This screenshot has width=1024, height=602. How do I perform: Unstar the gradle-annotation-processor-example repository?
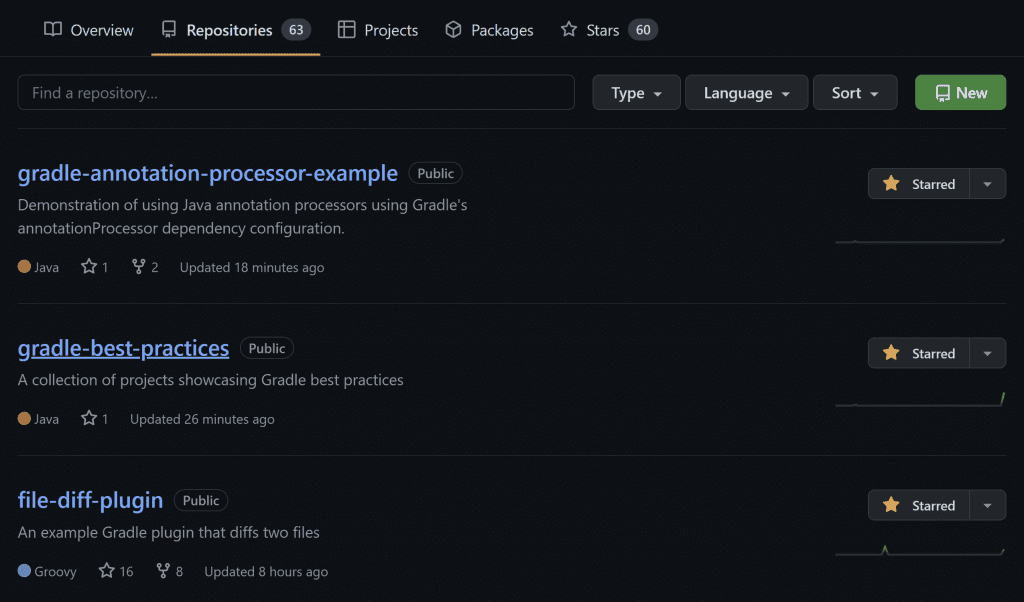coord(919,184)
